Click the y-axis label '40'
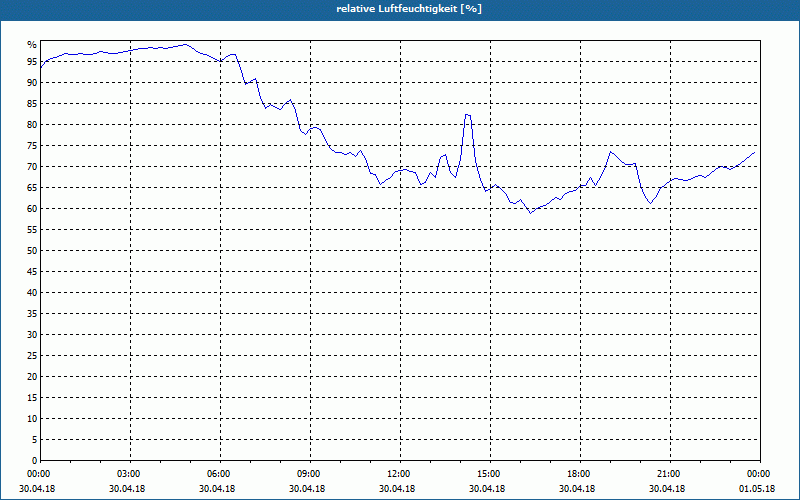This screenshot has height=500, width=800. 32,293
